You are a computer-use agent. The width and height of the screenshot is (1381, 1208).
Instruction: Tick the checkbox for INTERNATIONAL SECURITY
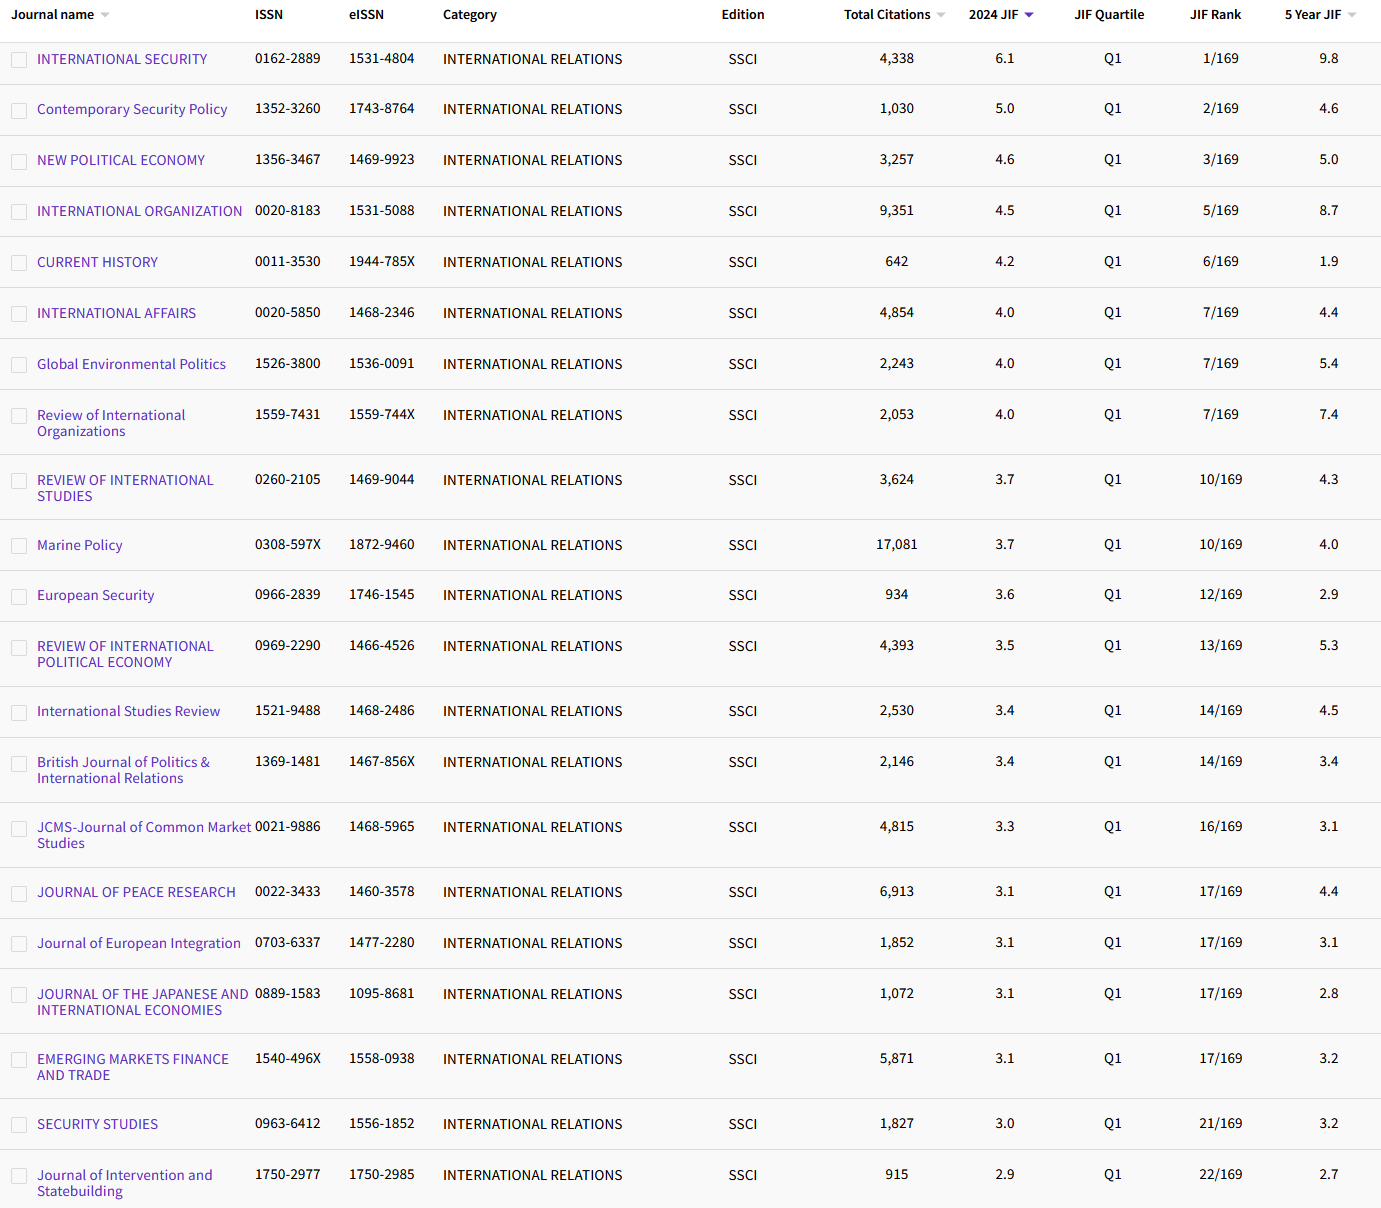(19, 60)
